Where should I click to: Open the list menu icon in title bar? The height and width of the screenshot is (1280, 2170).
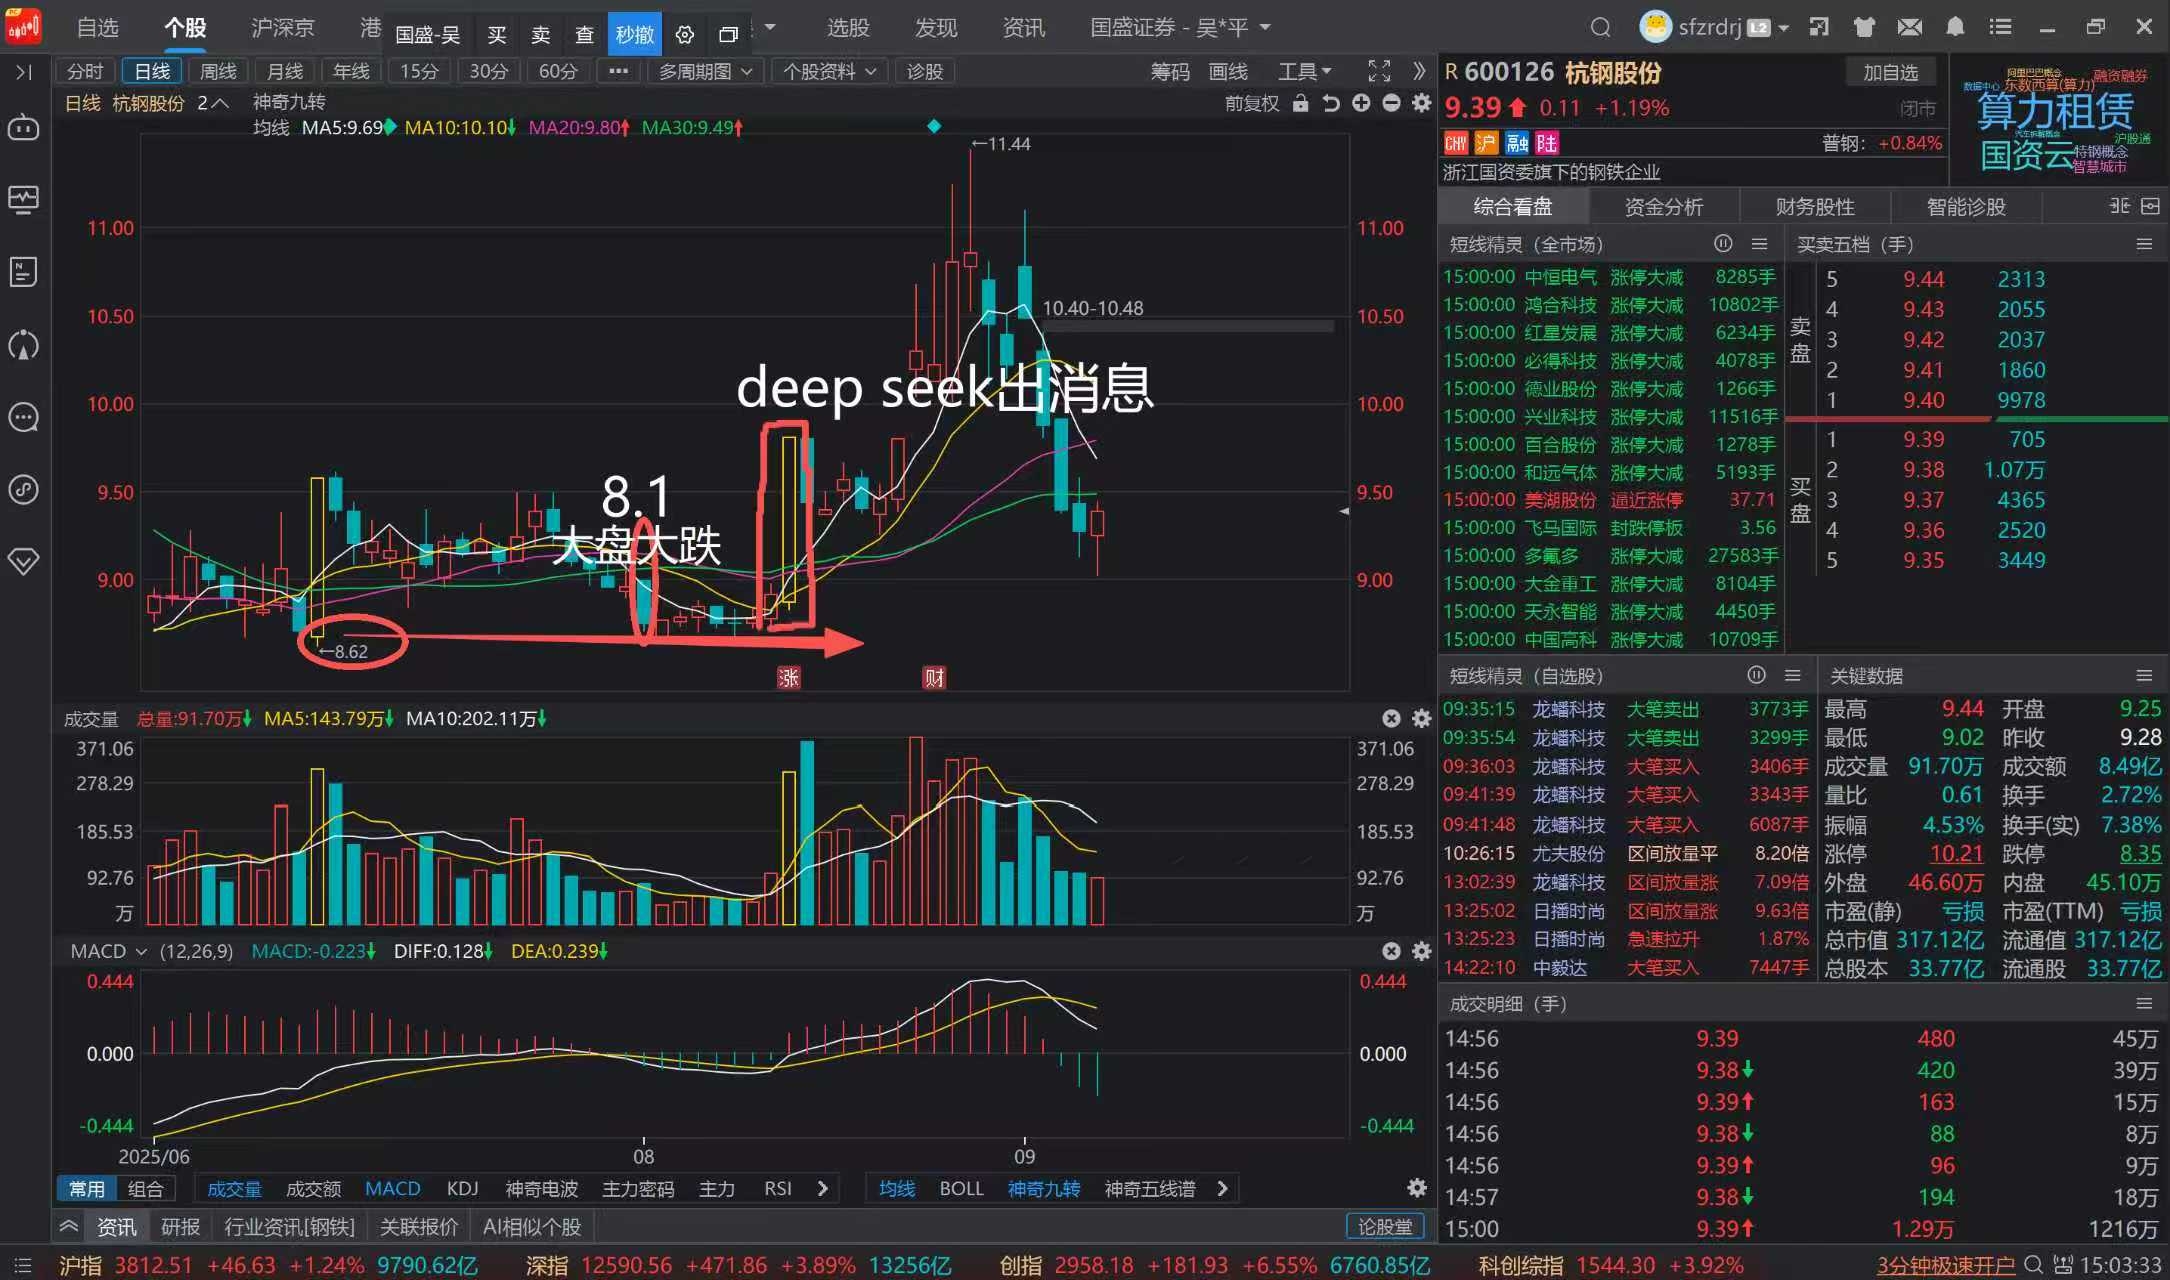[2000, 28]
